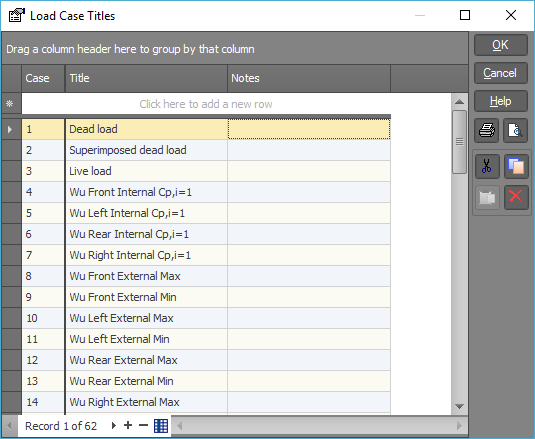Open the grid view icon in navigator

tap(161, 426)
